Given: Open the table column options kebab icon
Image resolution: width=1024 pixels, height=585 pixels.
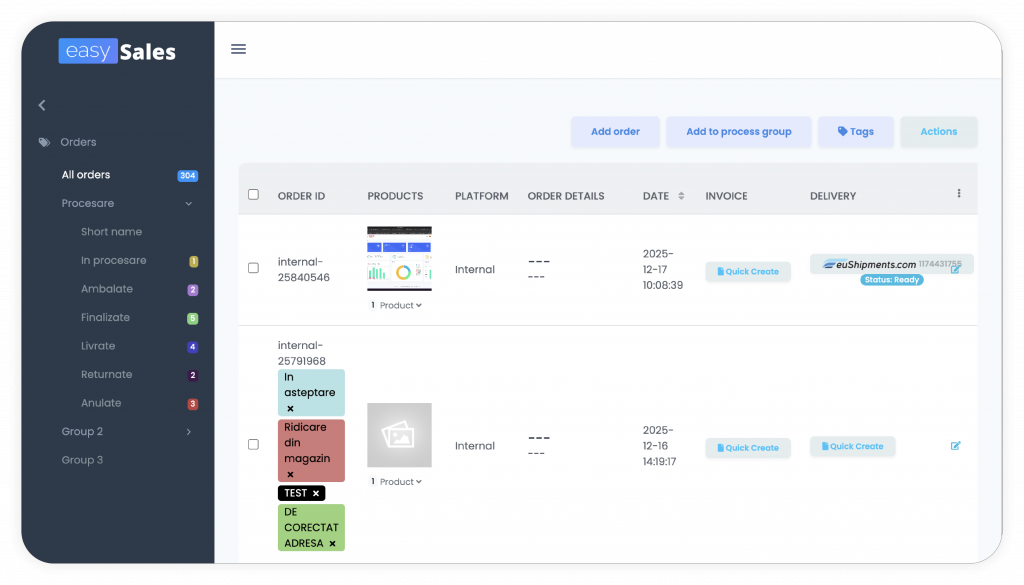Looking at the screenshot, I should 958,194.
